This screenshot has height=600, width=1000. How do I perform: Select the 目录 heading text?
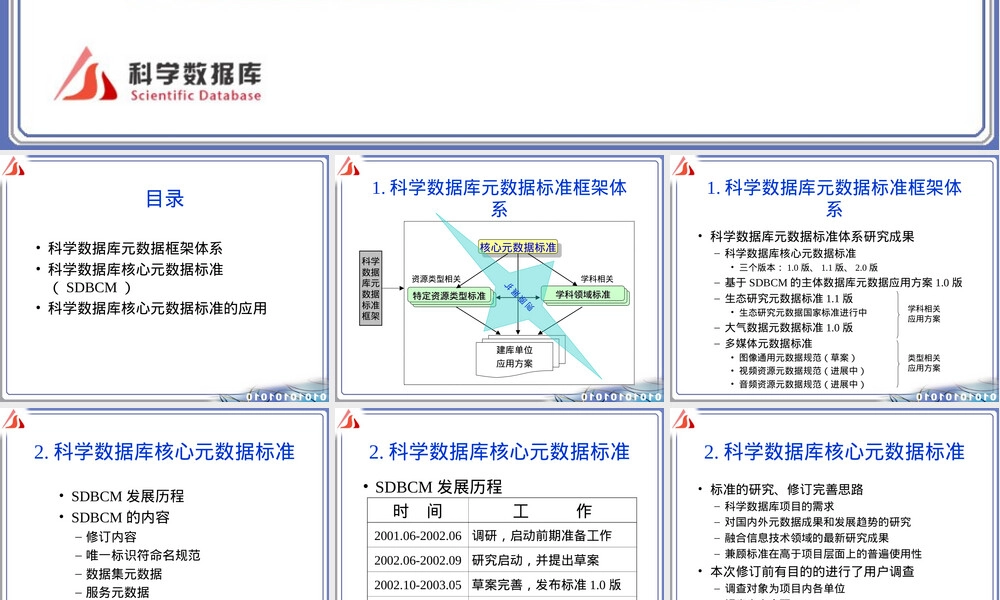pos(165,198)
